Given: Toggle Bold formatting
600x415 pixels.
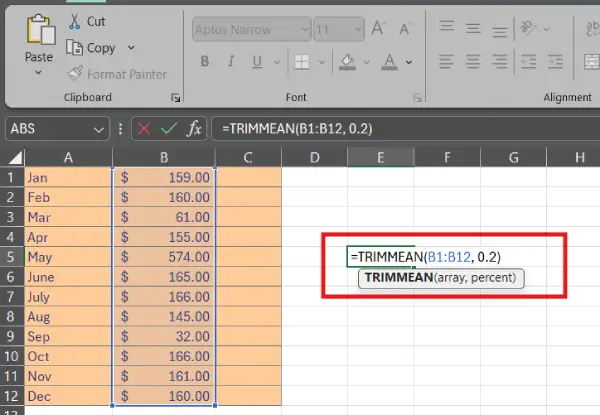Looking at the screenshot, I should [205, 61].
